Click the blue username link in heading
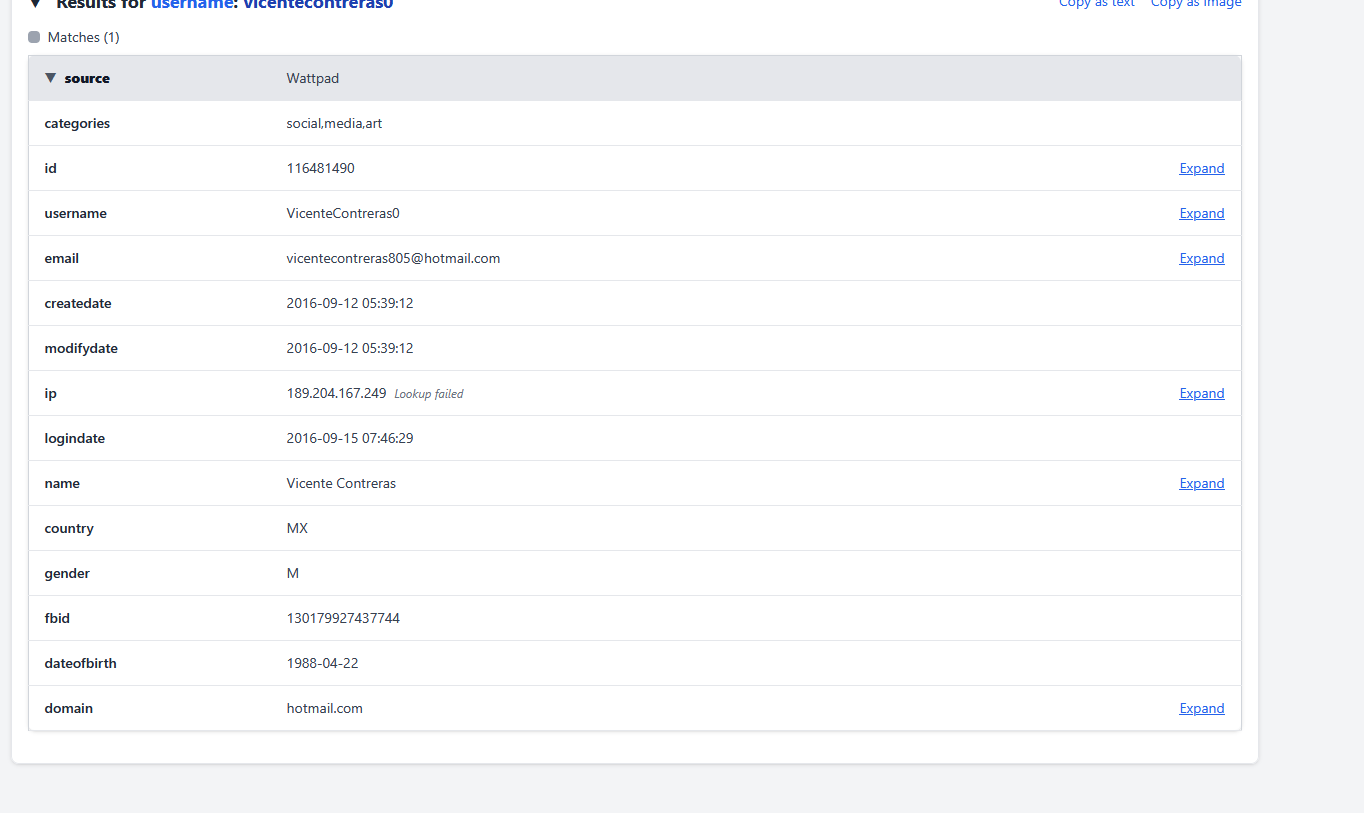Screen dimensions: 1364x813 coord(191,4)
